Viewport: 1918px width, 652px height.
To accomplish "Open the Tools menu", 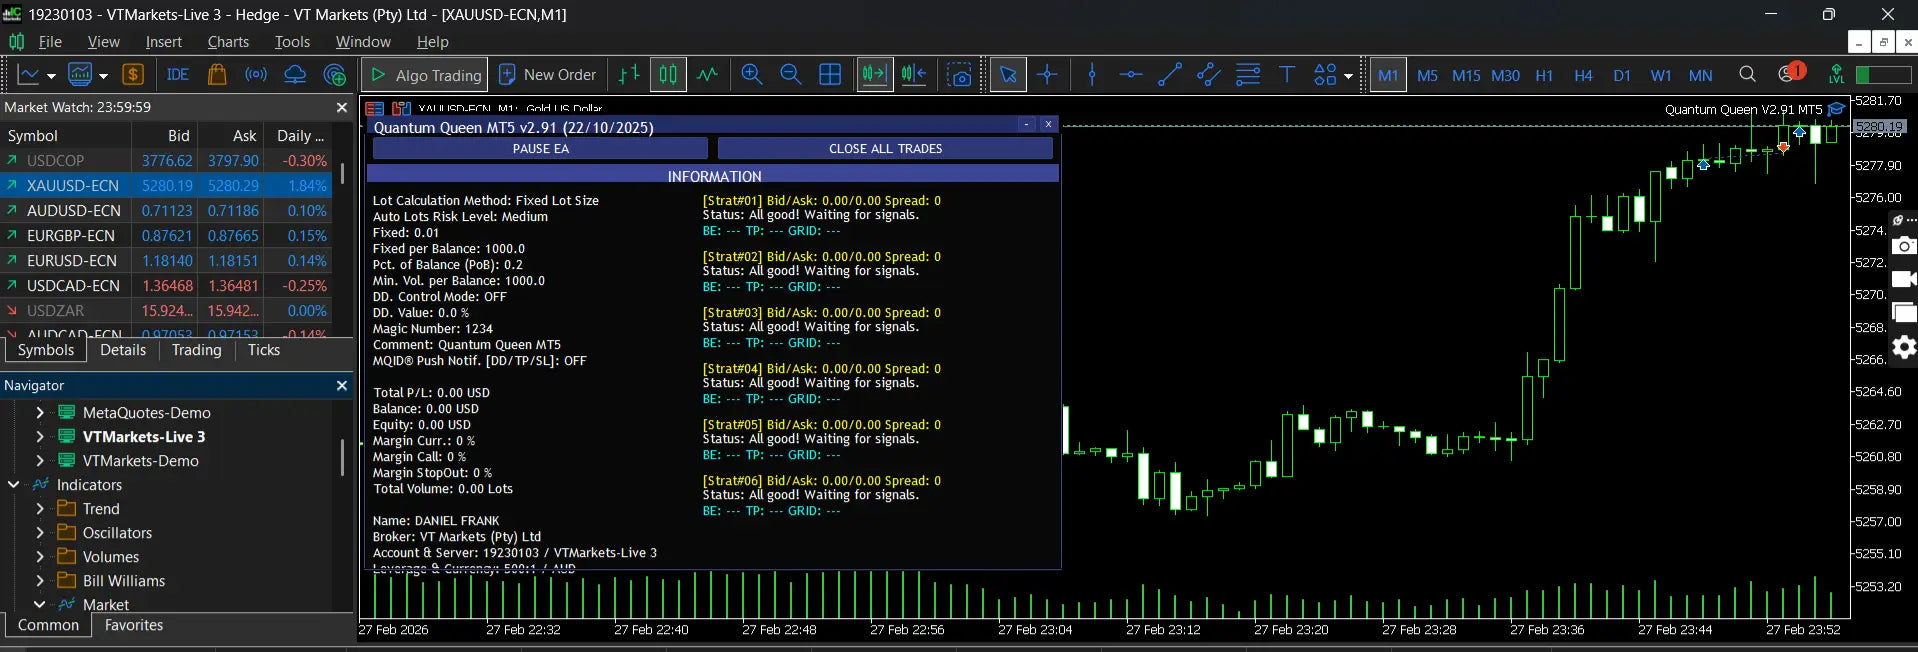I will (x=292, y=42).
